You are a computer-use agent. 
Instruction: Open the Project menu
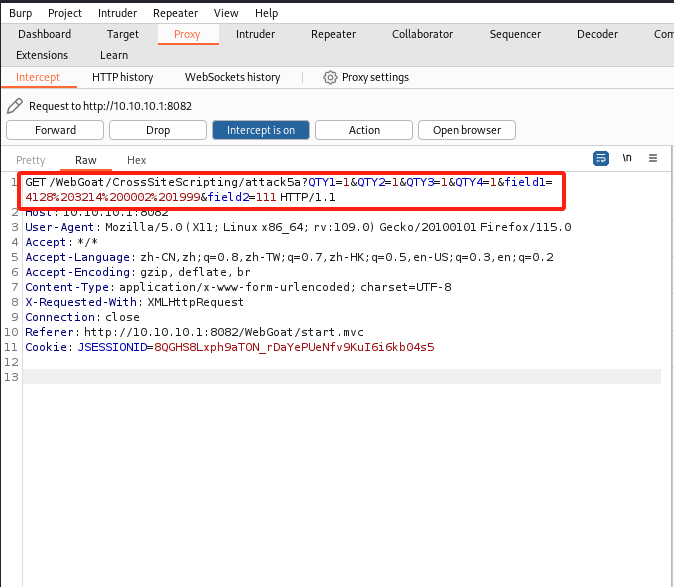64,13
